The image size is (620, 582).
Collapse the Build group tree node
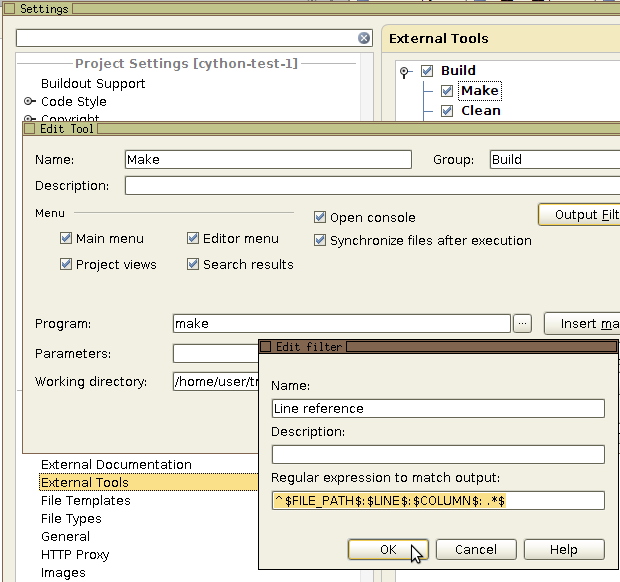point(404,72)
